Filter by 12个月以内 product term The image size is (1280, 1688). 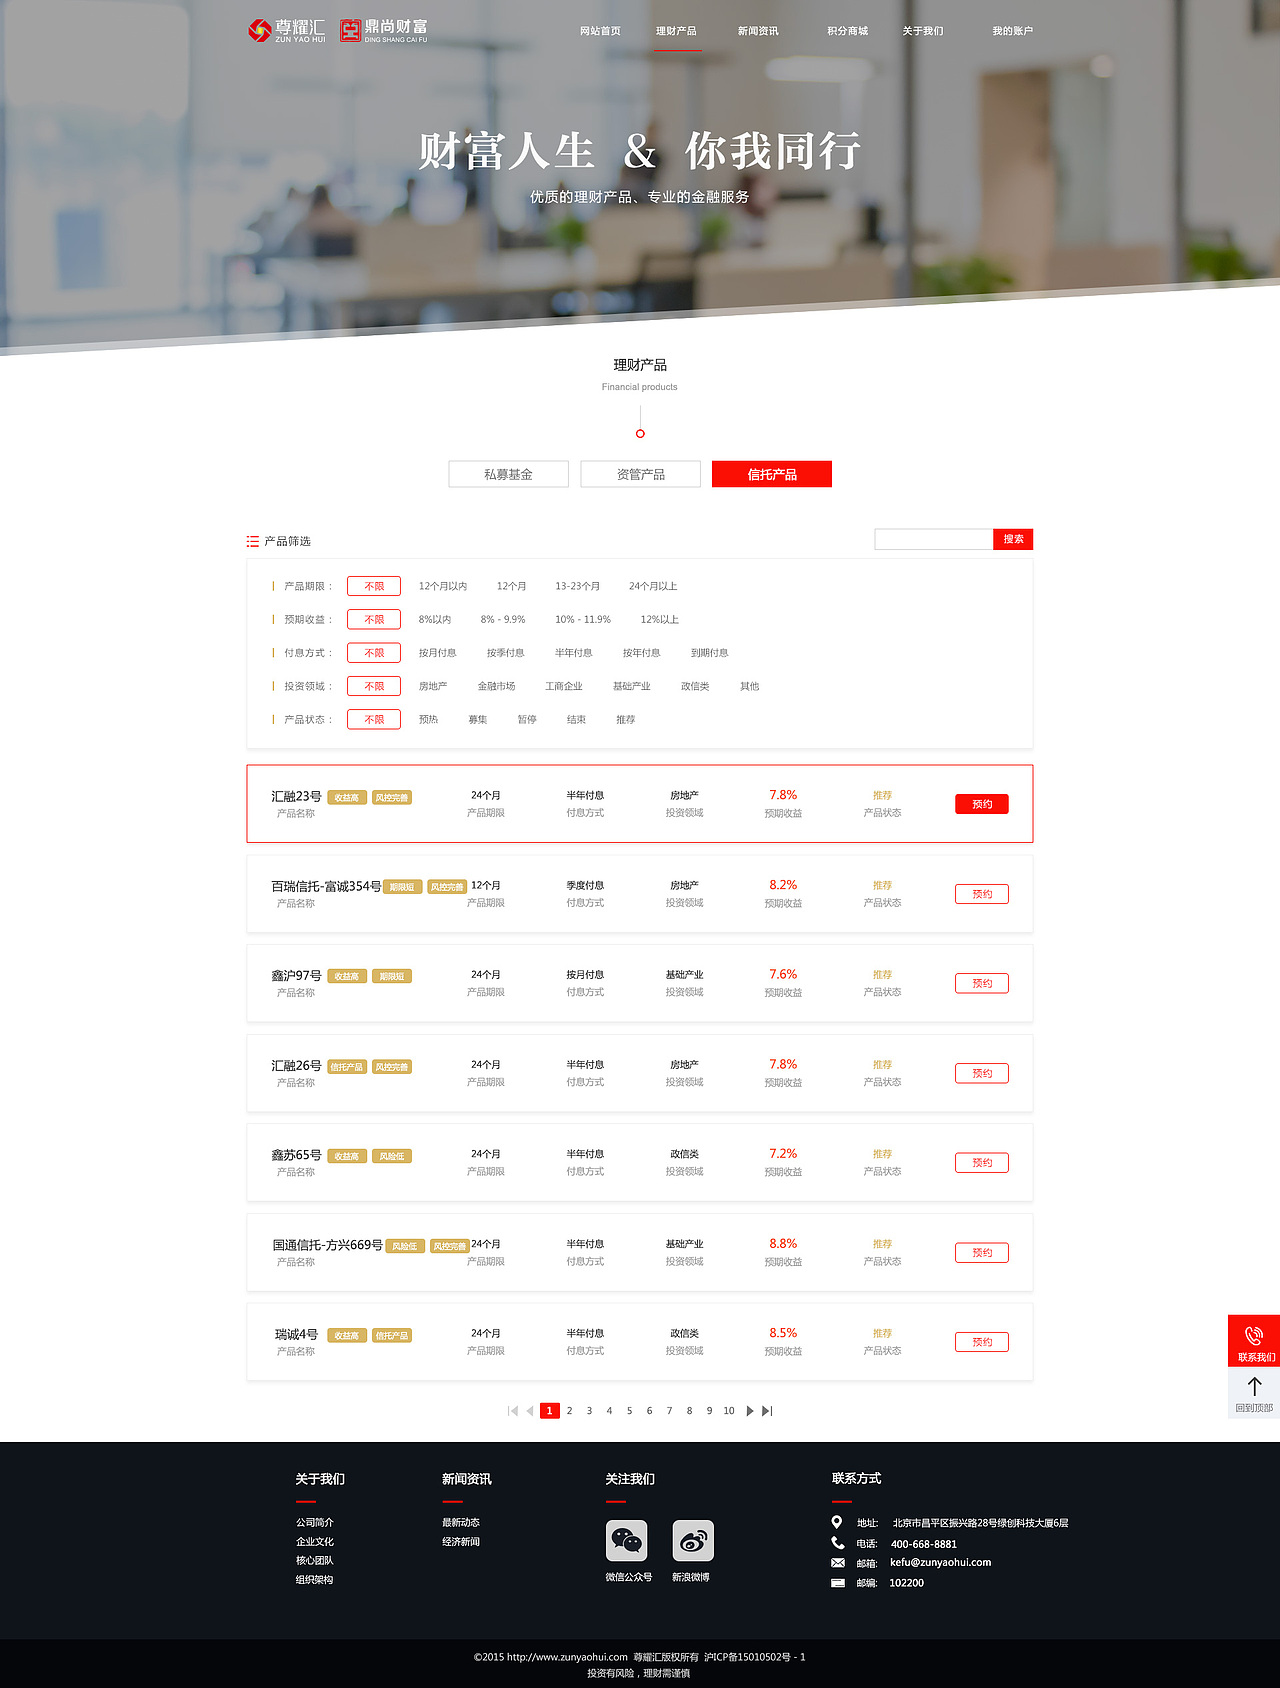pyautogui.click(x=443, y=586)
